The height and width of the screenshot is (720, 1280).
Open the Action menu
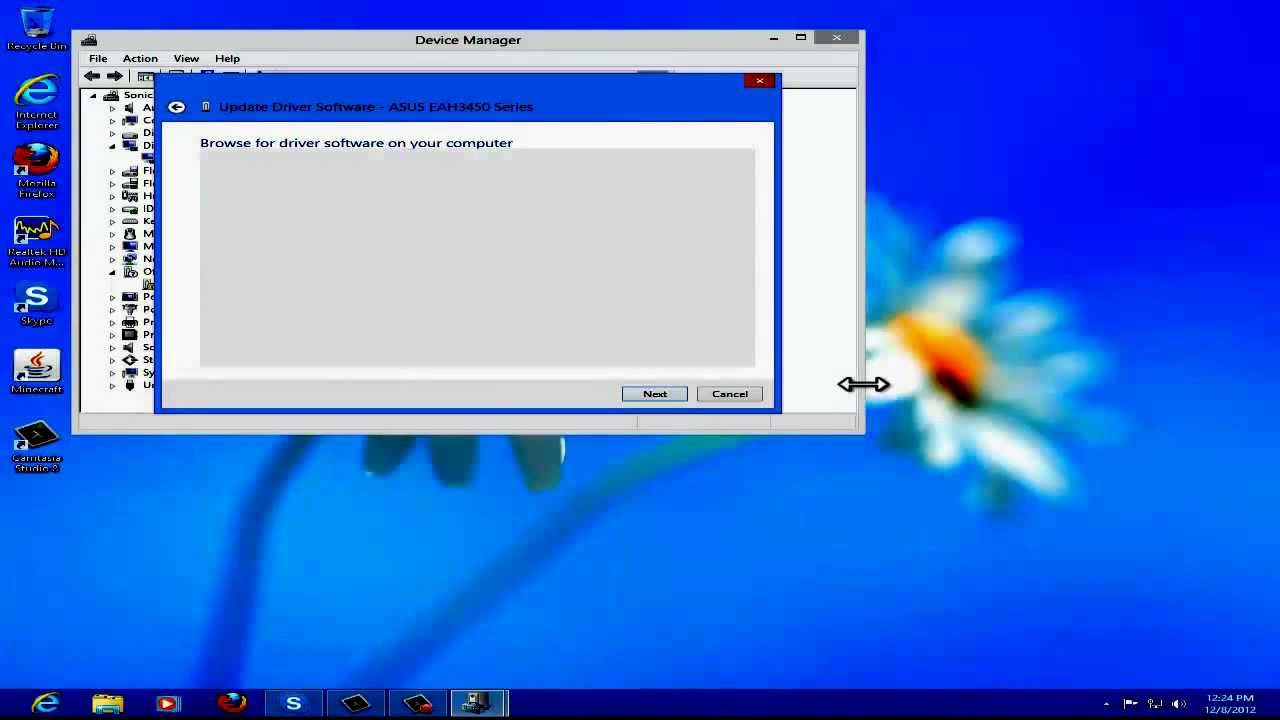pyautogui.click(x=140, y=59)
